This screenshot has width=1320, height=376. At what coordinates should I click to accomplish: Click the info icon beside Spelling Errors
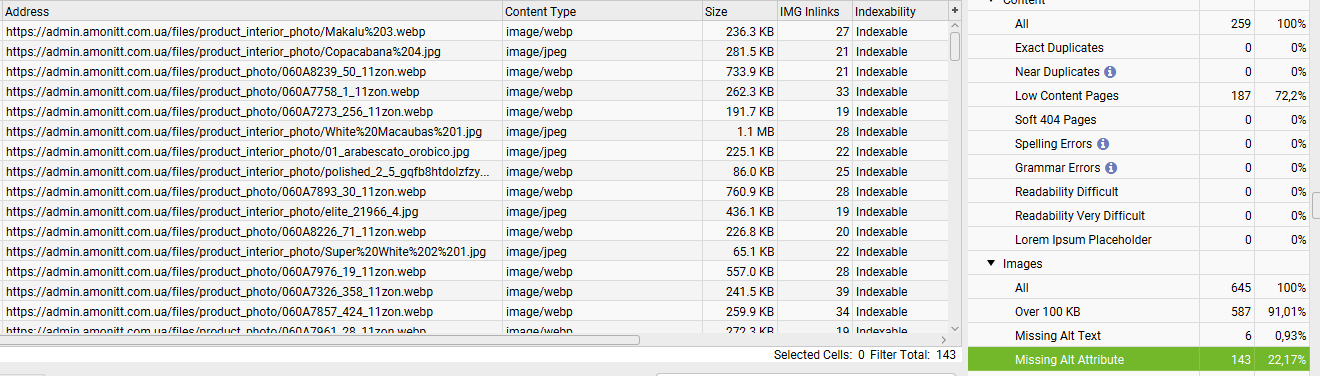(1103, 144)
